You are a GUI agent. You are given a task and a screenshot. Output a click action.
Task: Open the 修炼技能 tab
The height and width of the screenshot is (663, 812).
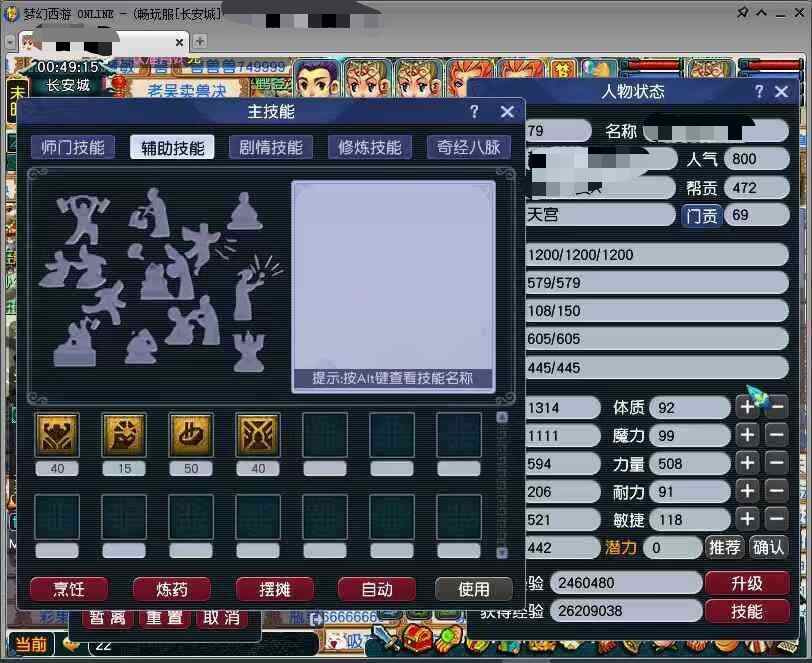pyautogui.click(x=370, y=148)
